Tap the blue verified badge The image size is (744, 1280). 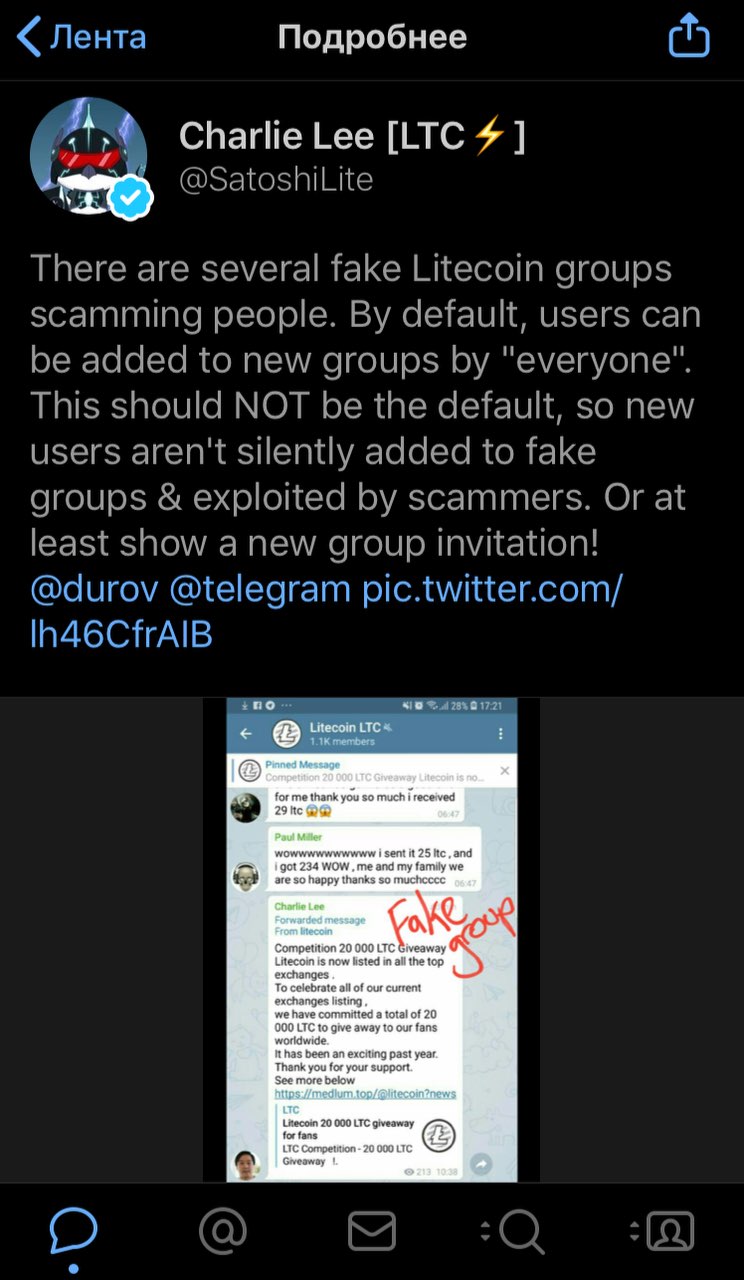pos(131,198)
